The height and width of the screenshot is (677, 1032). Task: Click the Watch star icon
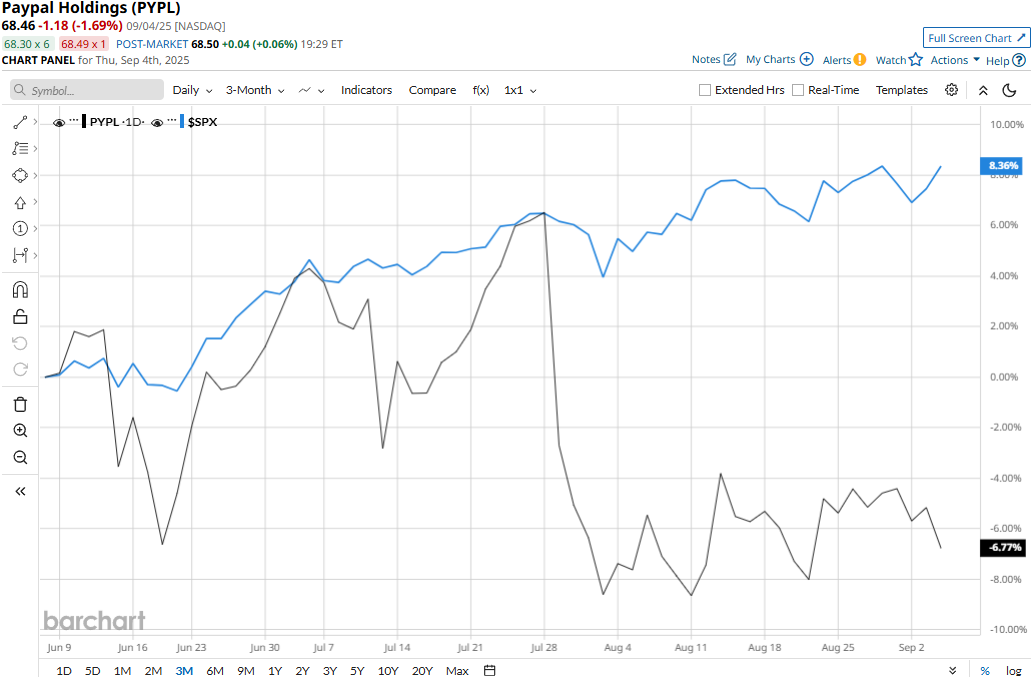[916, 60]
